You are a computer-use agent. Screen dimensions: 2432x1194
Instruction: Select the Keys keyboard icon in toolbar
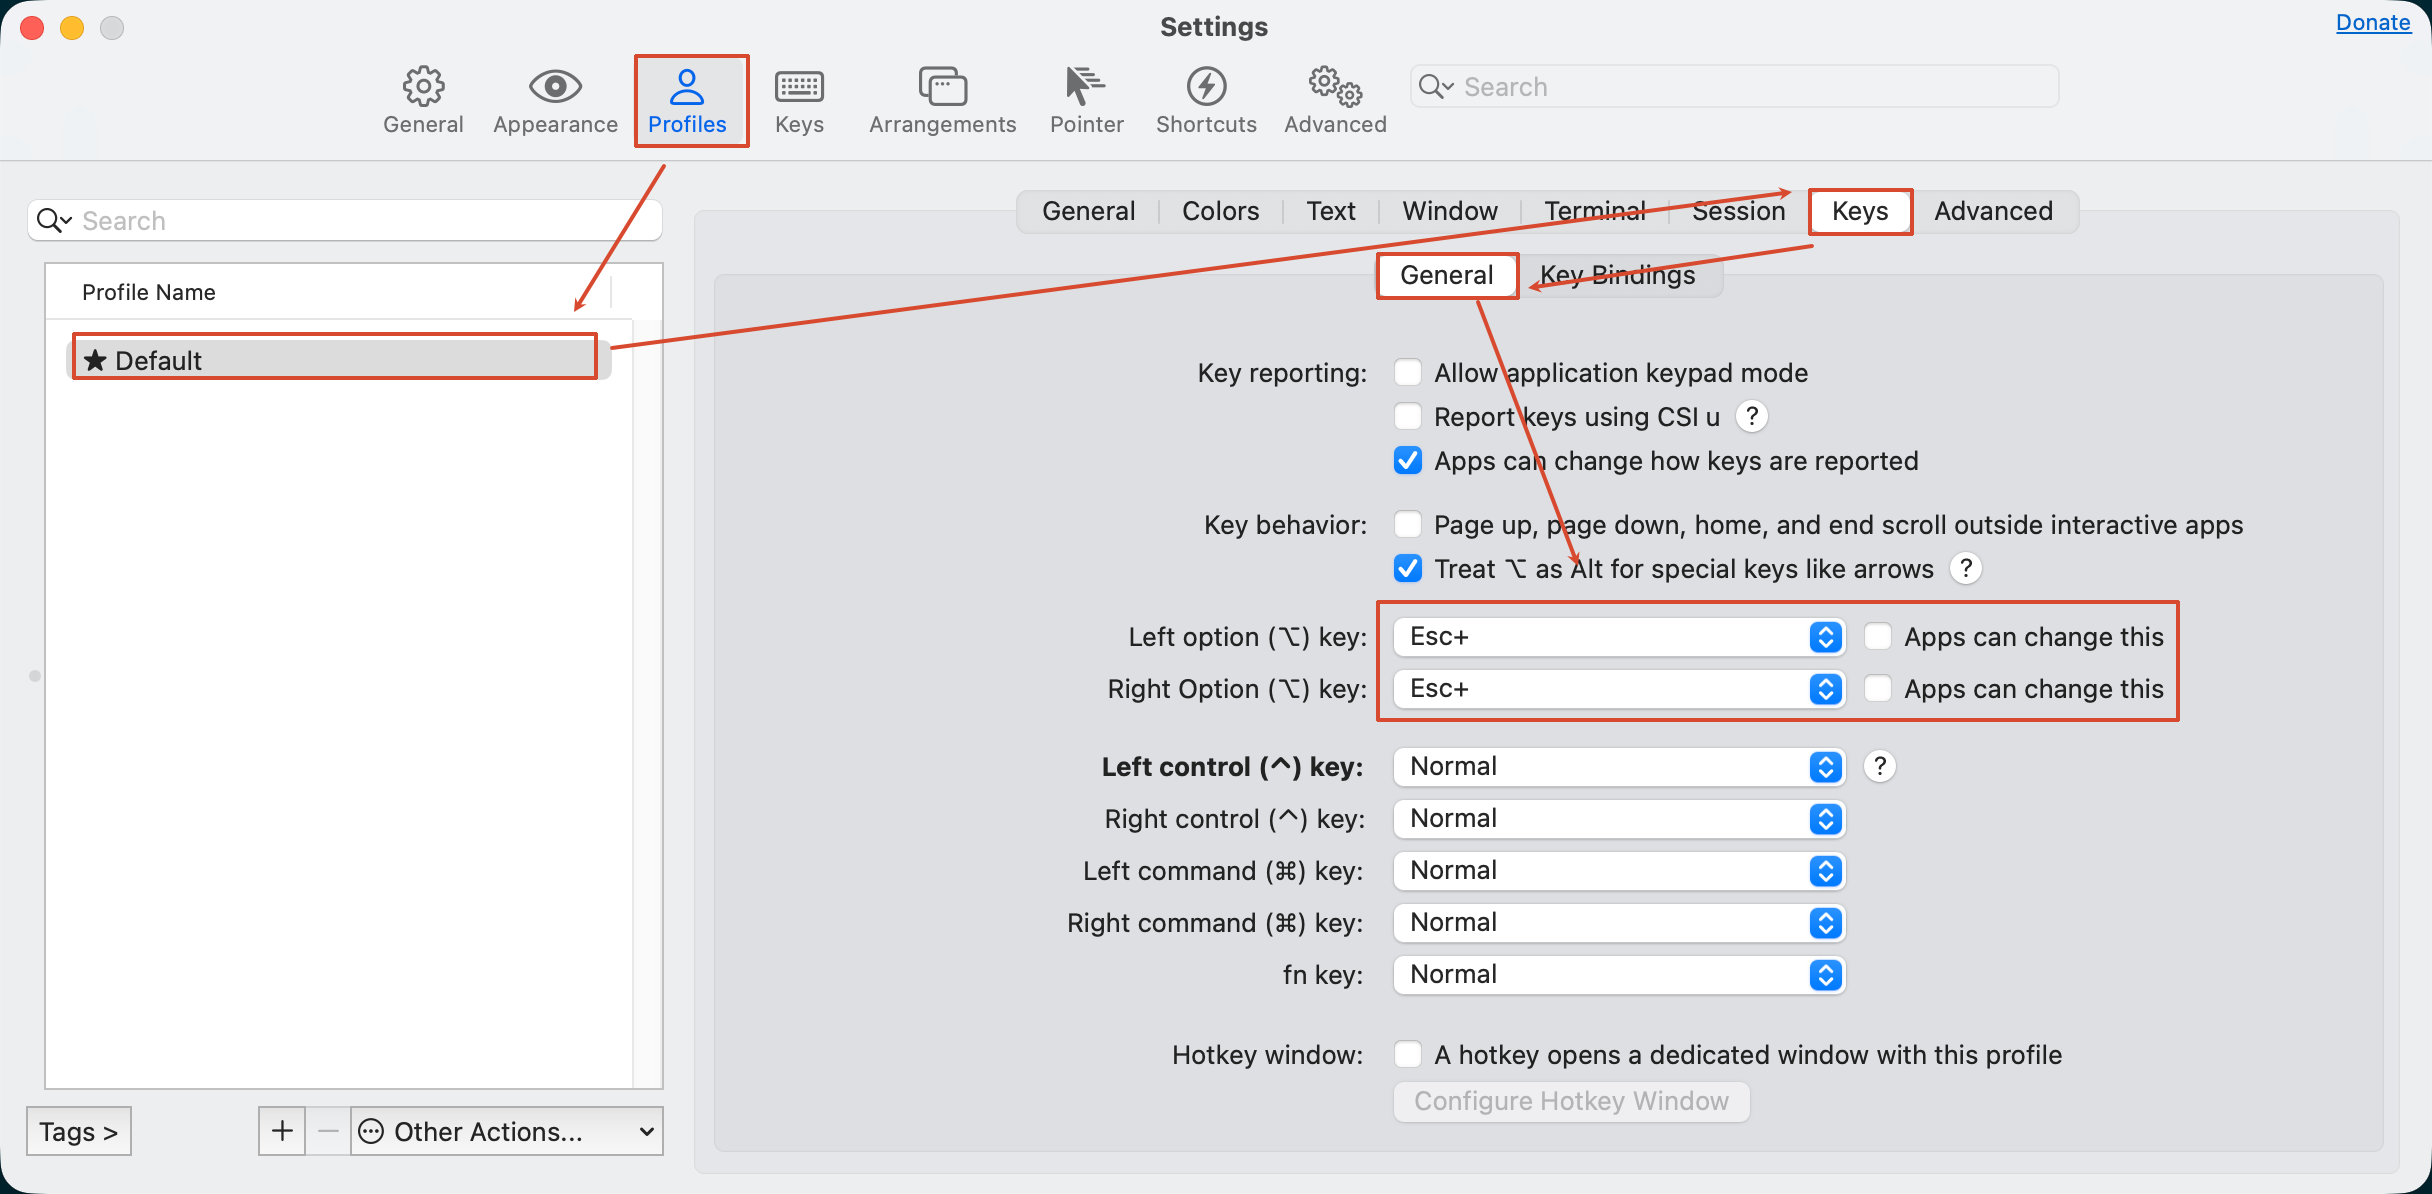(x=799, y=87)
